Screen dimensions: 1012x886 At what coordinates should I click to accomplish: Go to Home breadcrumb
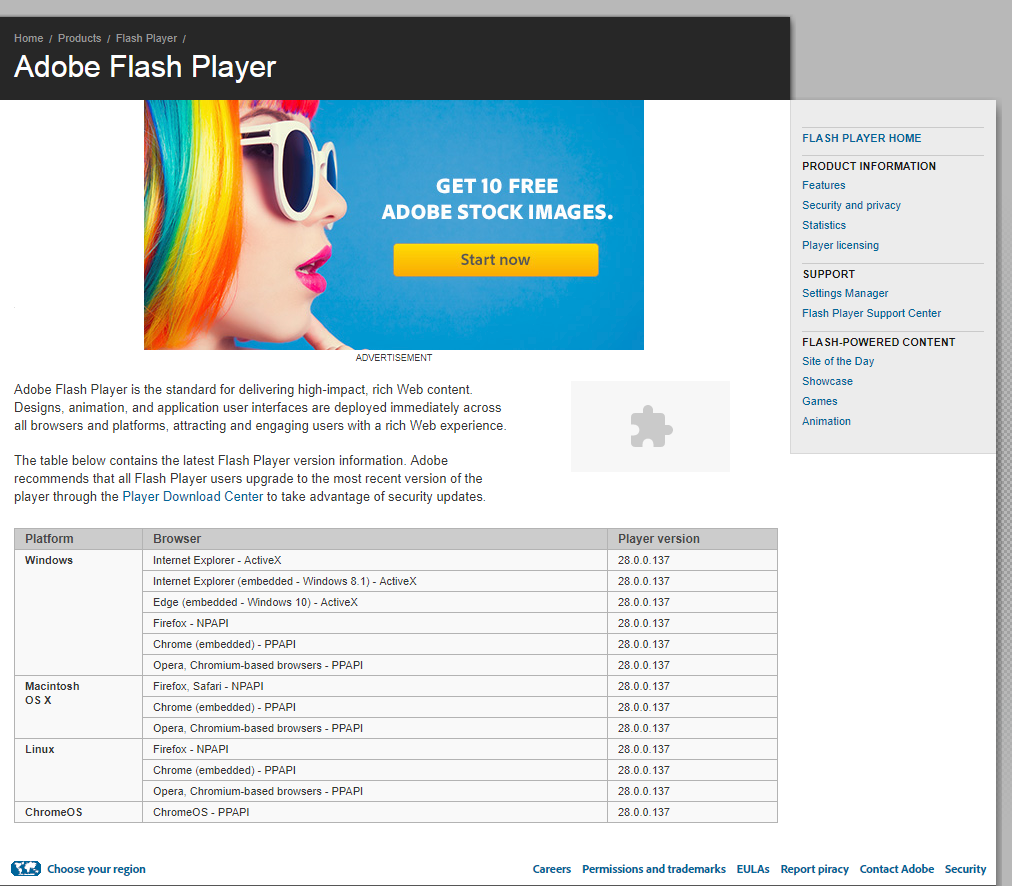(x=29, y=38)
